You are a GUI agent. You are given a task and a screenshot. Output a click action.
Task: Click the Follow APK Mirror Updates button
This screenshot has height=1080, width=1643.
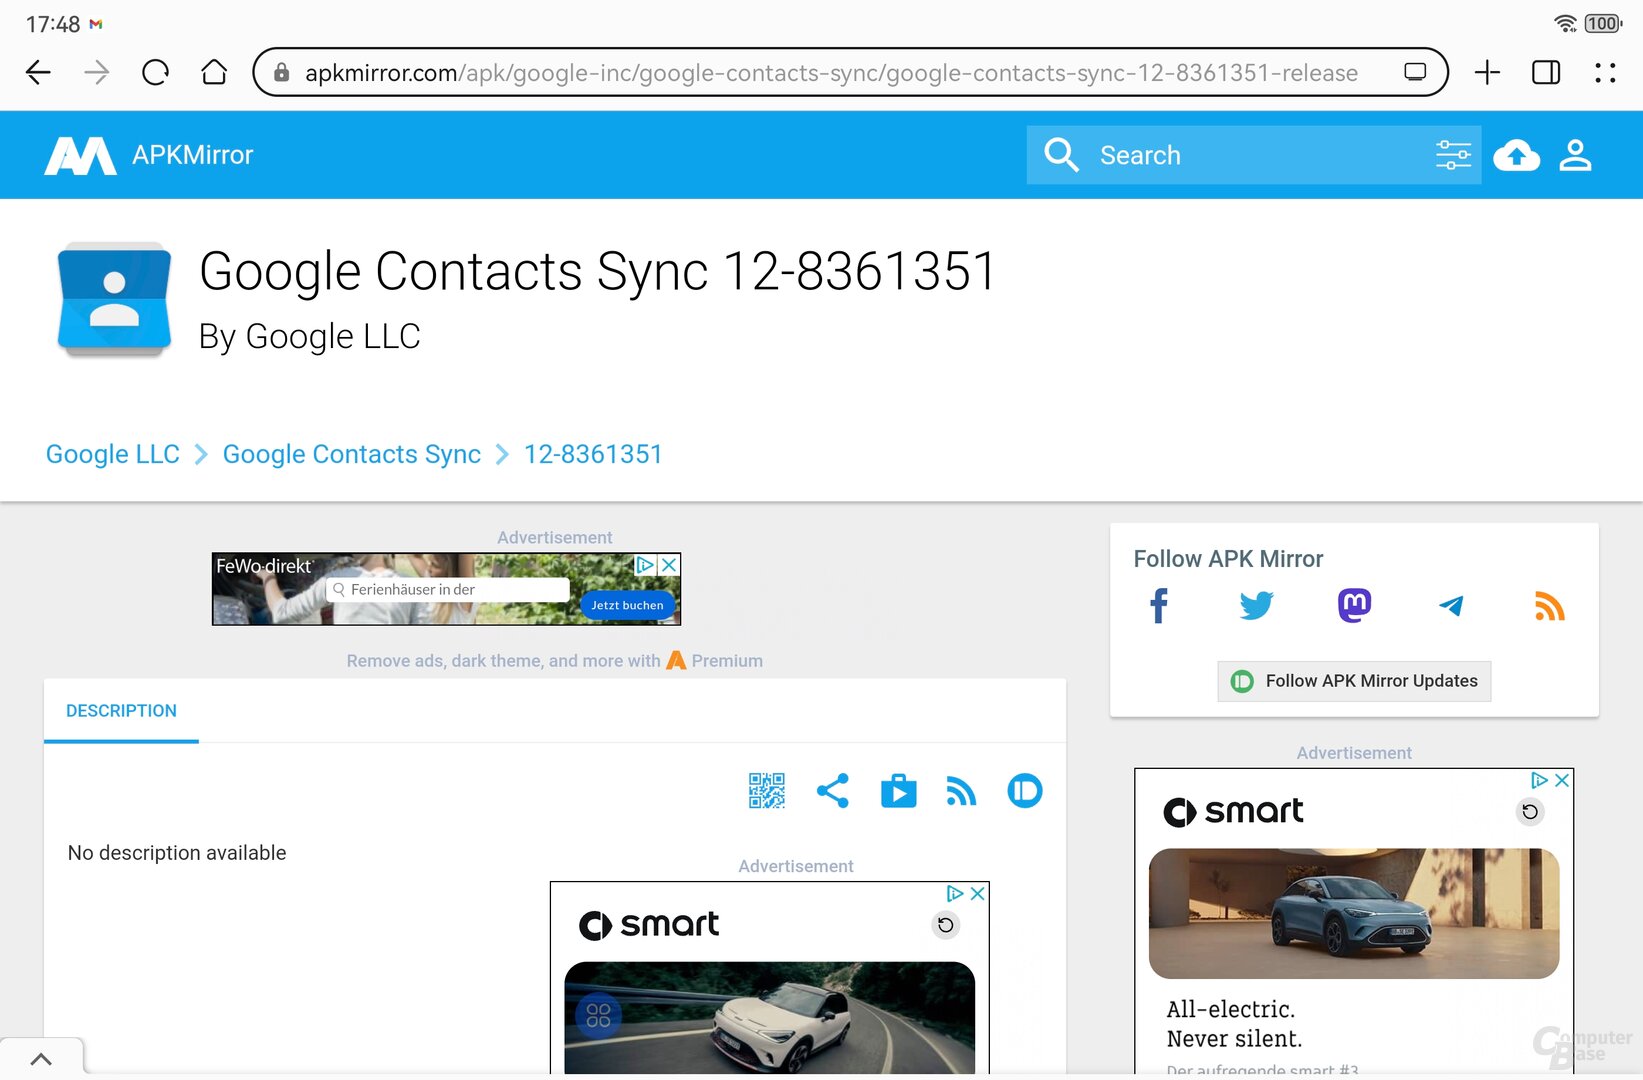(1354, 681)
